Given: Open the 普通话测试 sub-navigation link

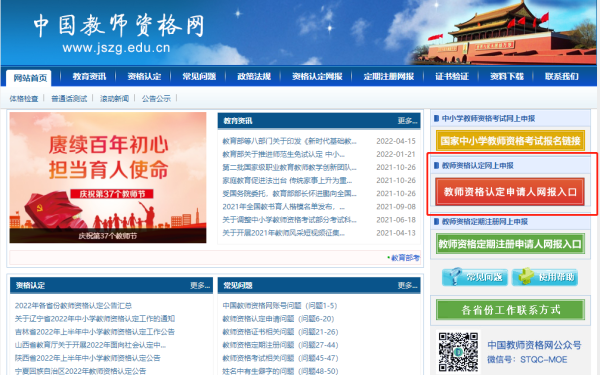Looking at the screenshot, I should (x=69, y=99).
